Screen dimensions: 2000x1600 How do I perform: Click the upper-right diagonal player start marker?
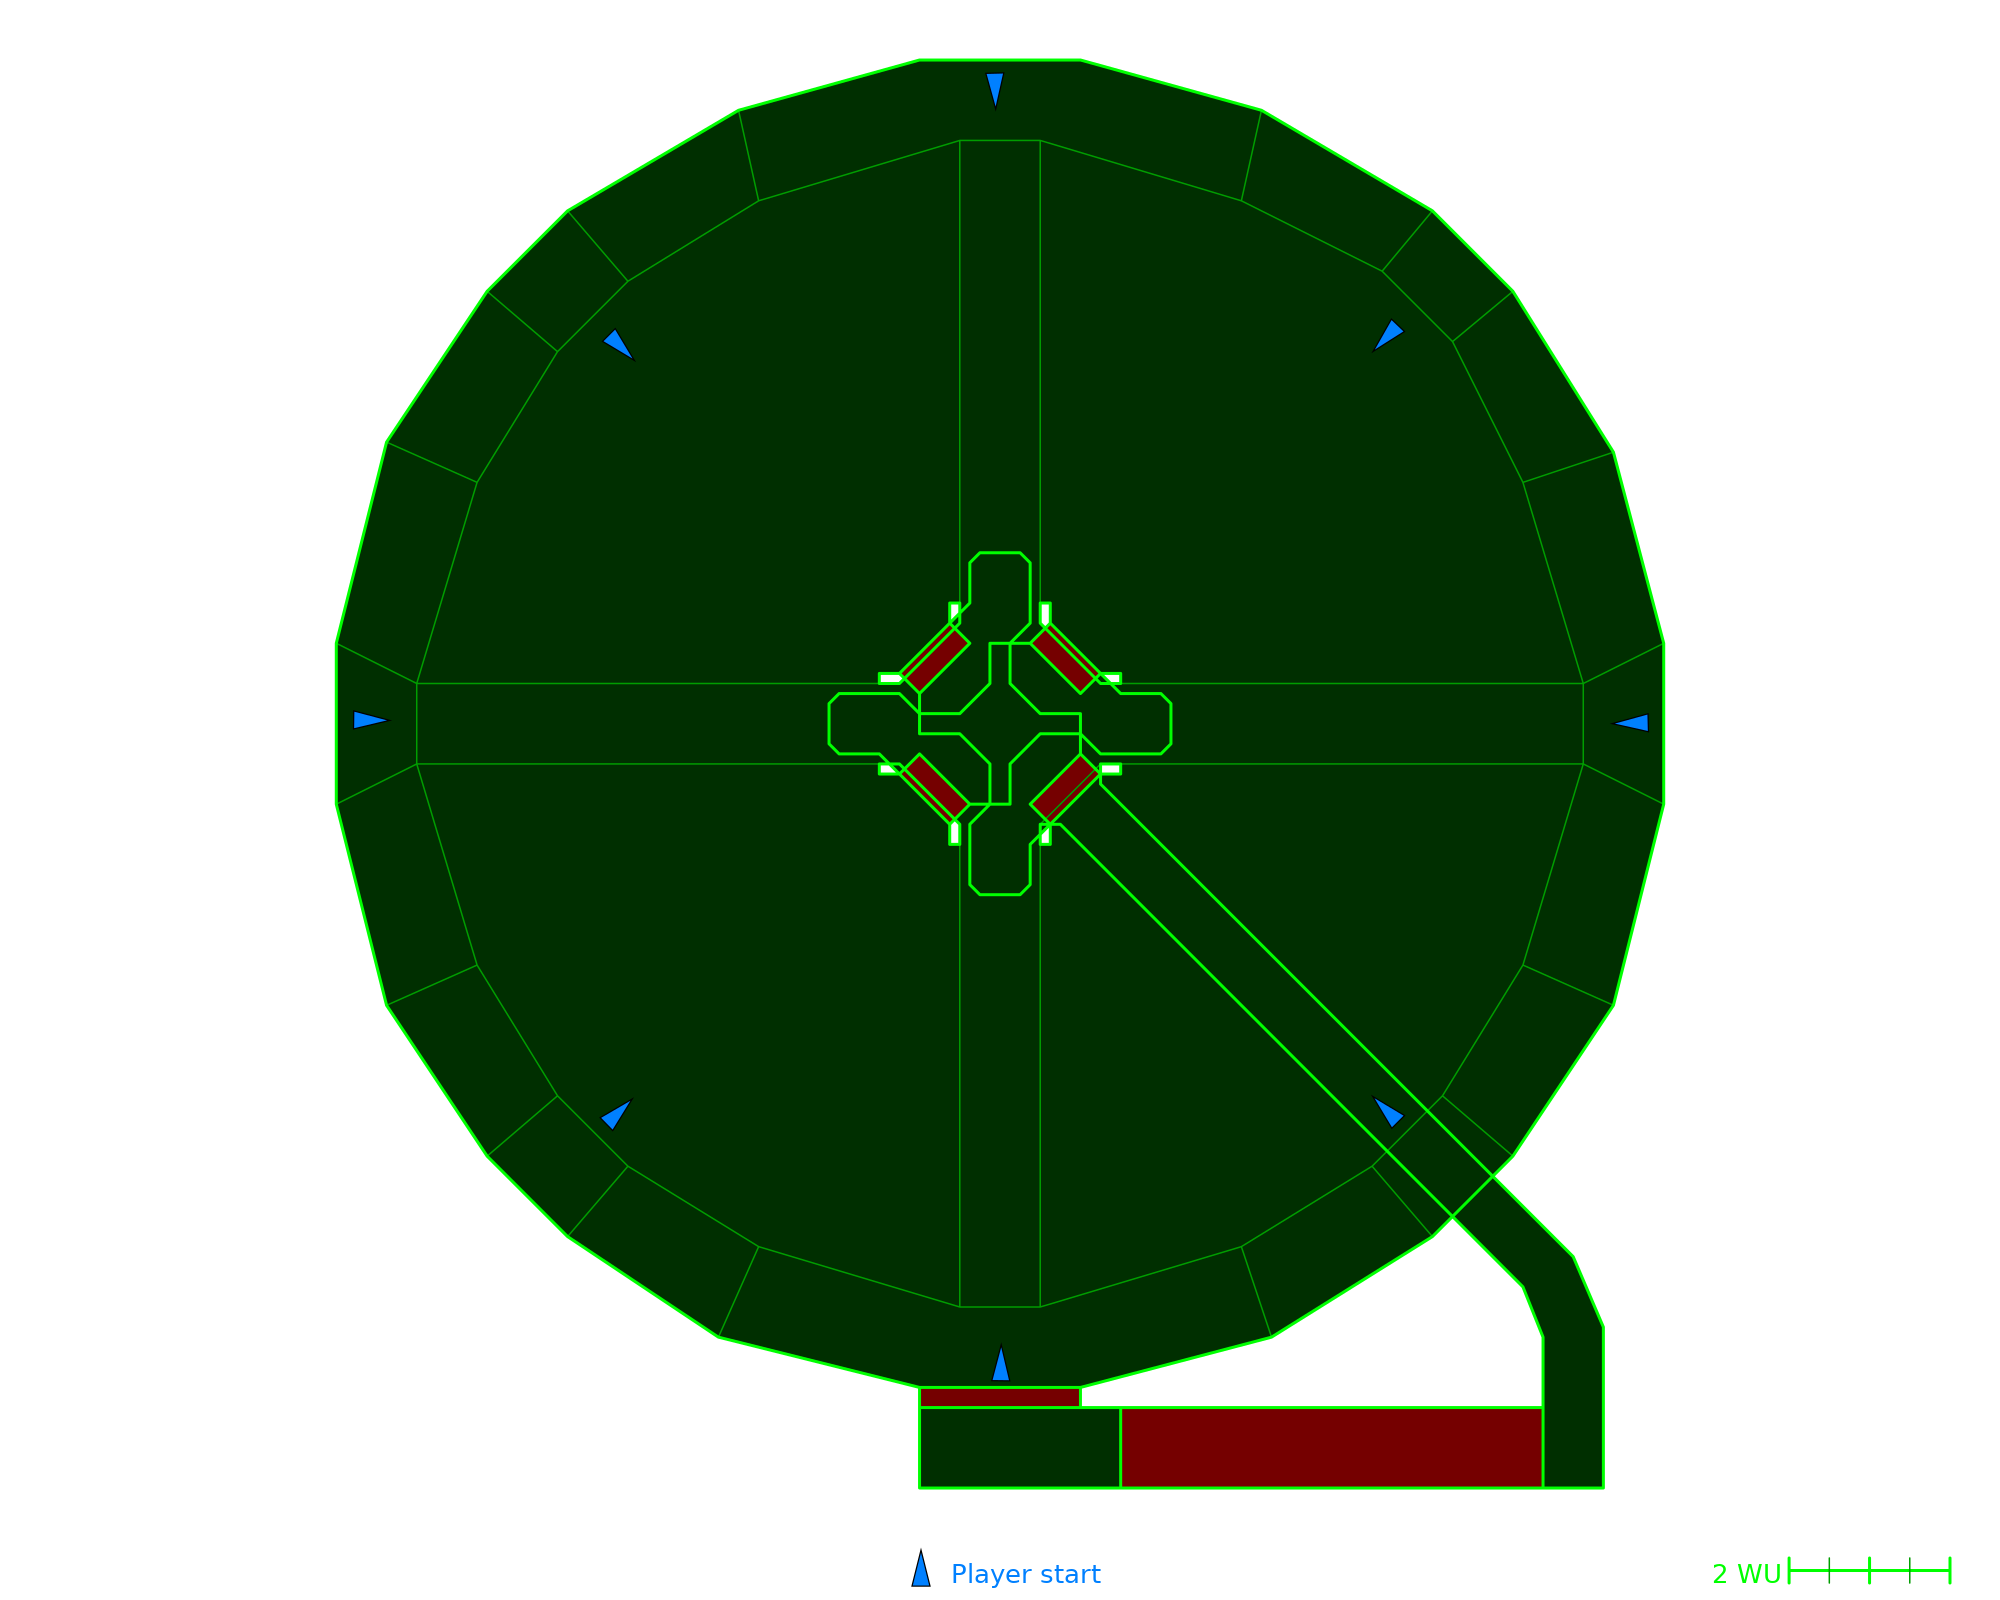click(1388, 335)
